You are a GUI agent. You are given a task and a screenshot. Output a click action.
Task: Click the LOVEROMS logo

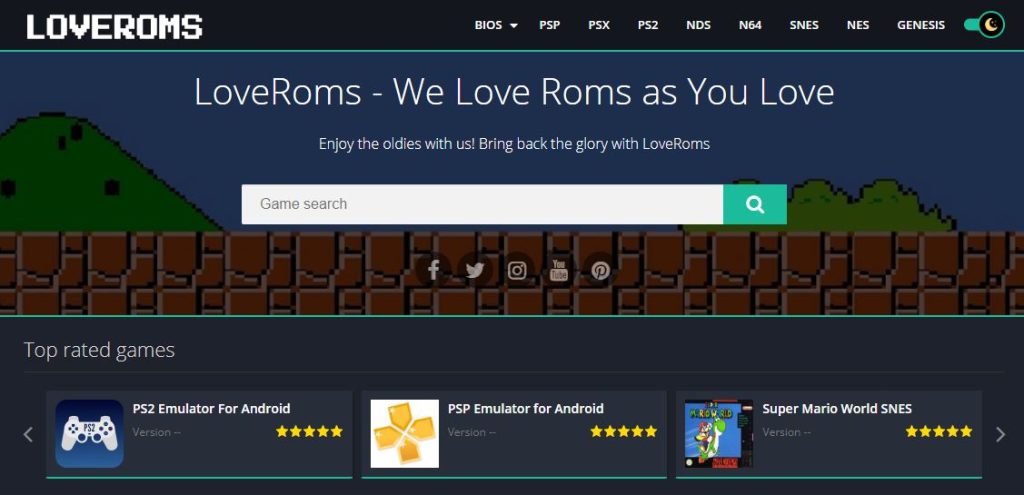(x=114, y=27)
